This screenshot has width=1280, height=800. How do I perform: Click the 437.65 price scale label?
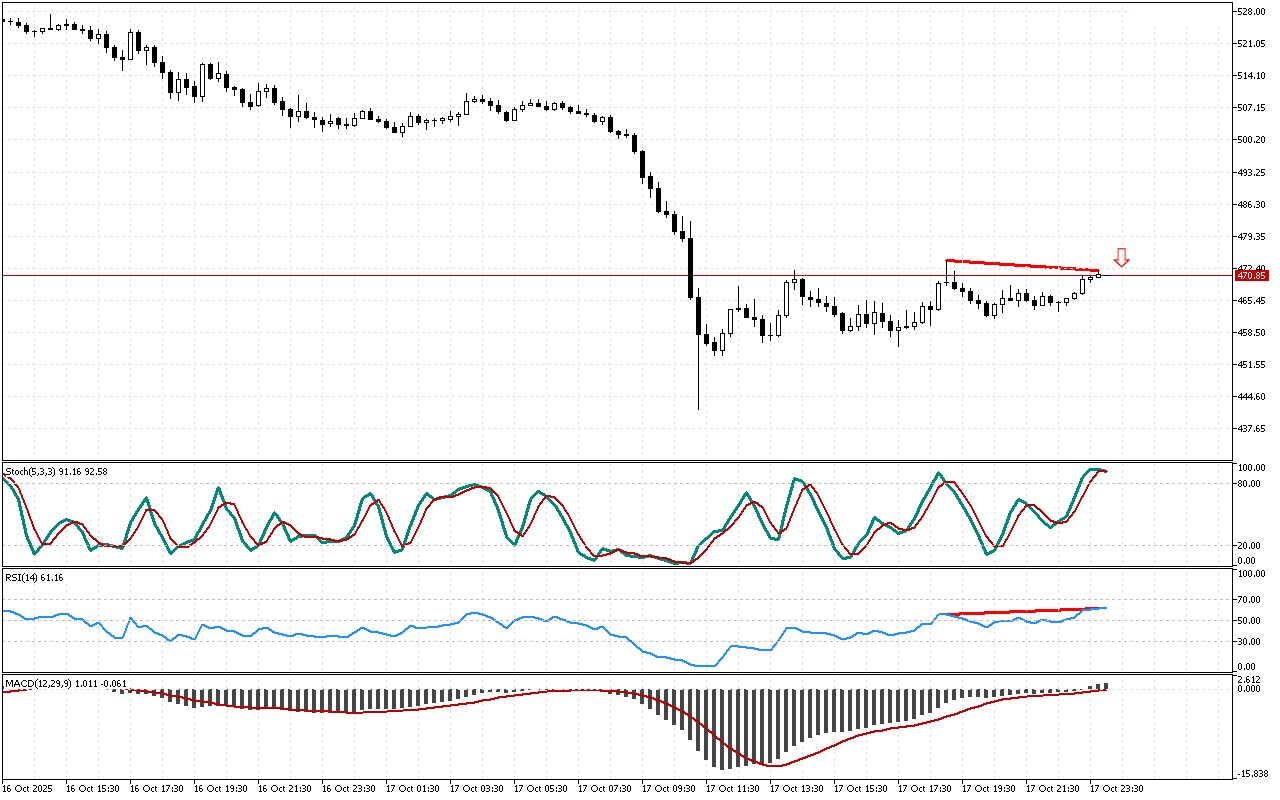1251,428
